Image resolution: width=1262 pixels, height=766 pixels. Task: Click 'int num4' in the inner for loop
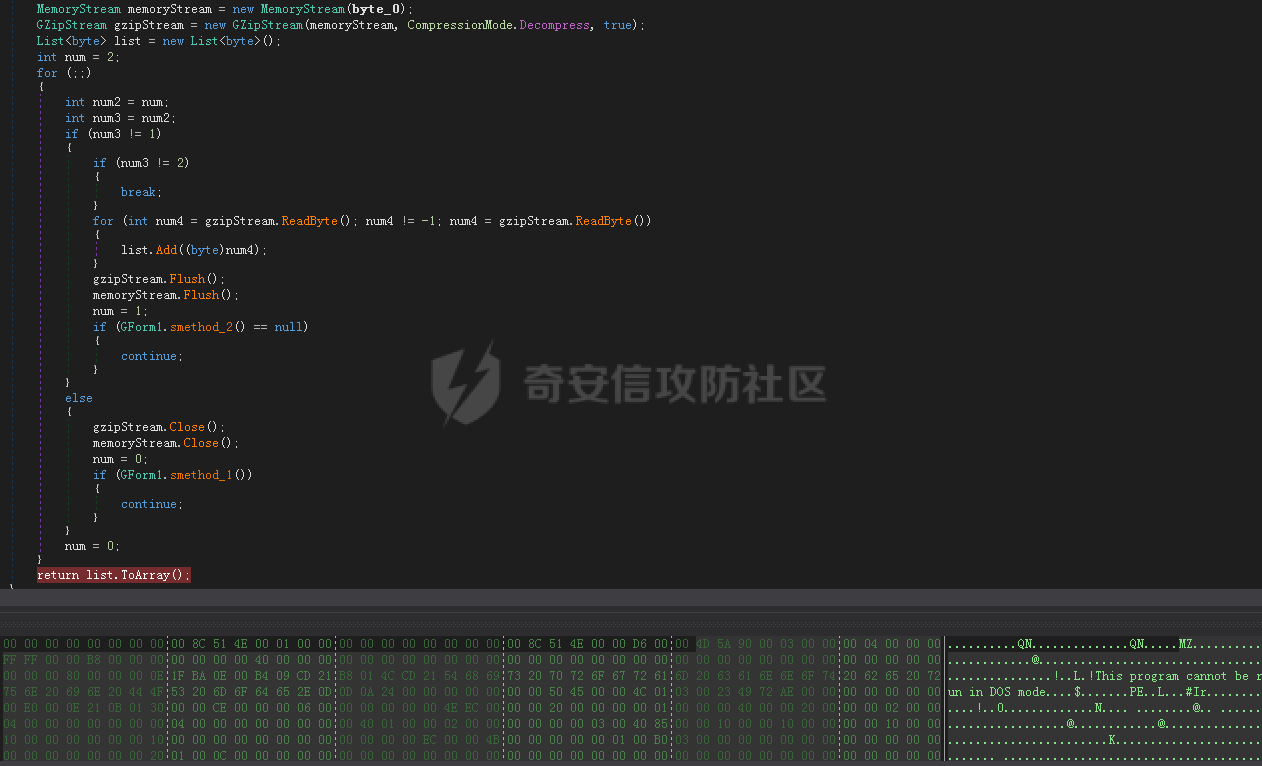click(152, 221)
